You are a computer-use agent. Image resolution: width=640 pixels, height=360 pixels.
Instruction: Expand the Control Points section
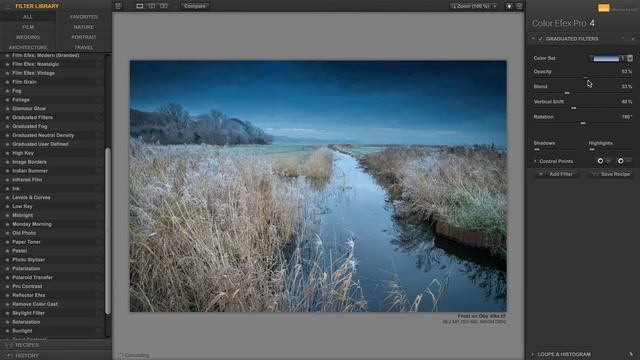535,161
